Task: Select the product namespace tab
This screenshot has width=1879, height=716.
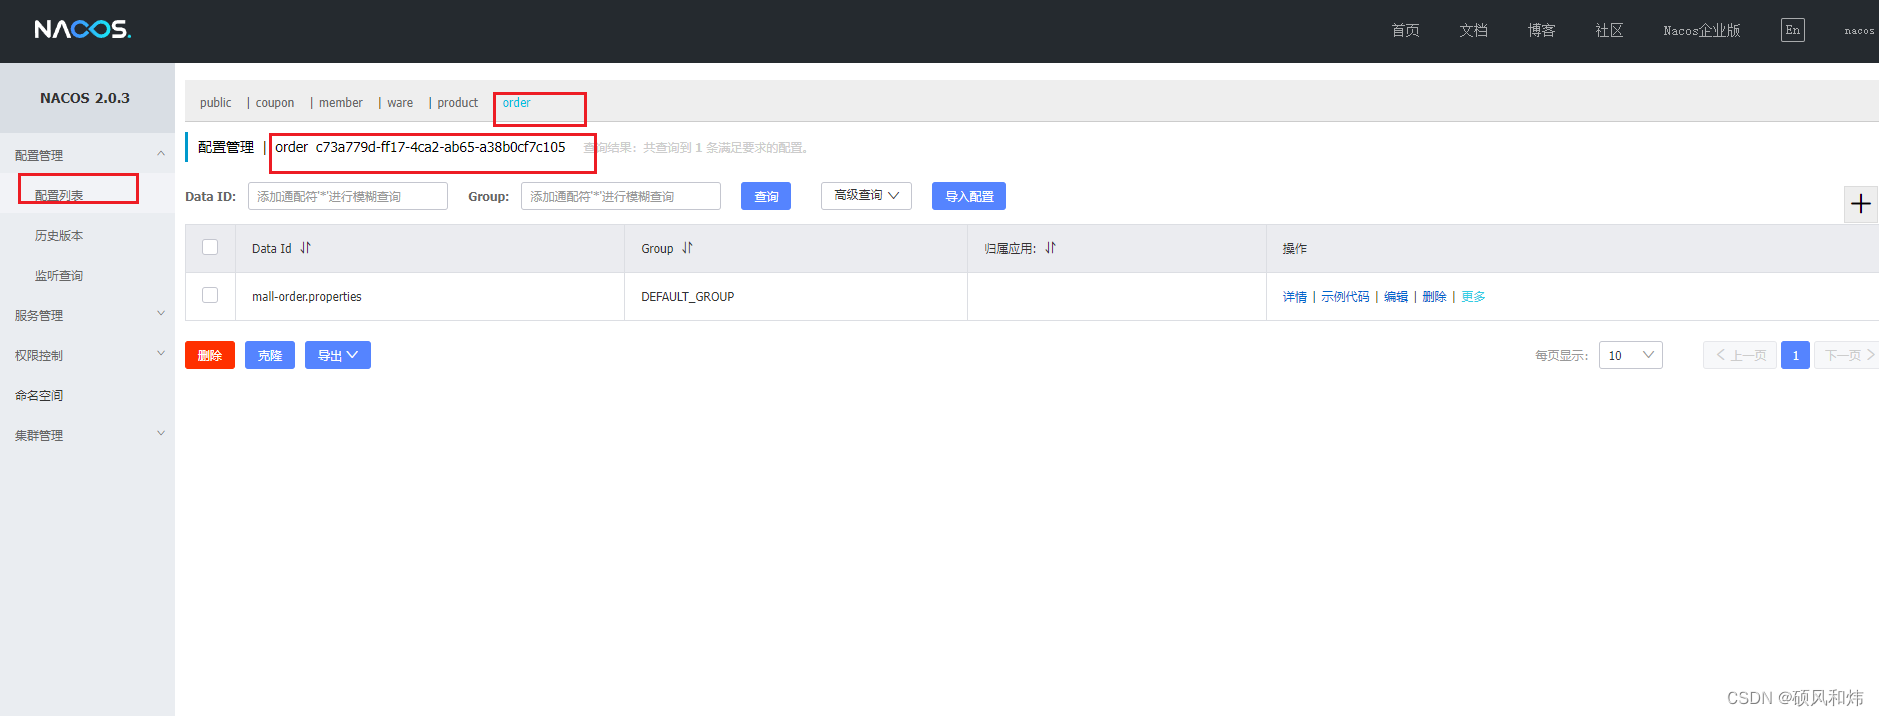Action: [x=458, y=103]
